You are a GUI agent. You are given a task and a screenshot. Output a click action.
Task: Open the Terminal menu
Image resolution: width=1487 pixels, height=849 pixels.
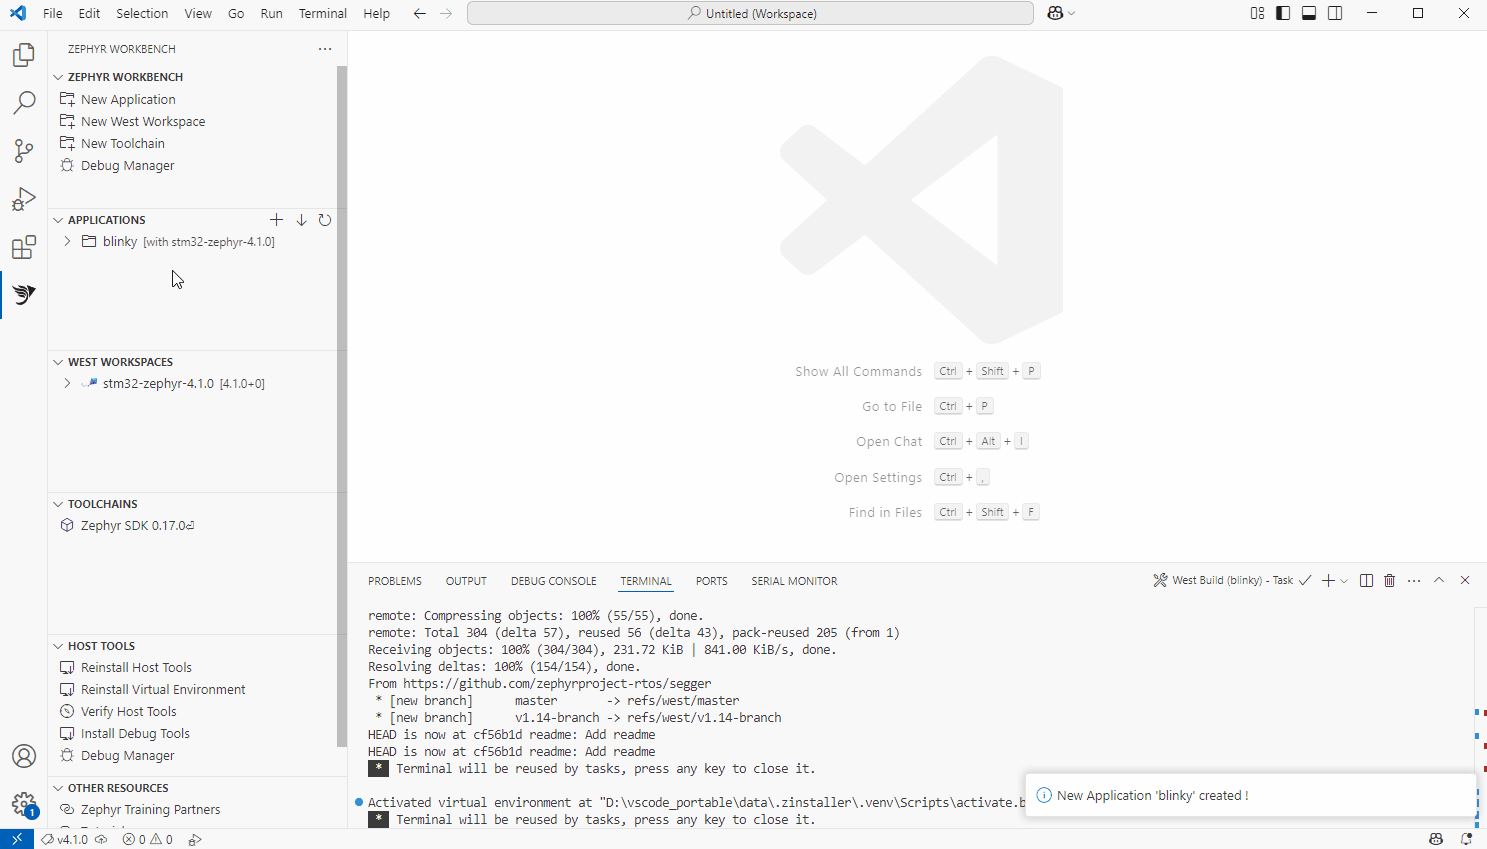[x=322, y=13]
